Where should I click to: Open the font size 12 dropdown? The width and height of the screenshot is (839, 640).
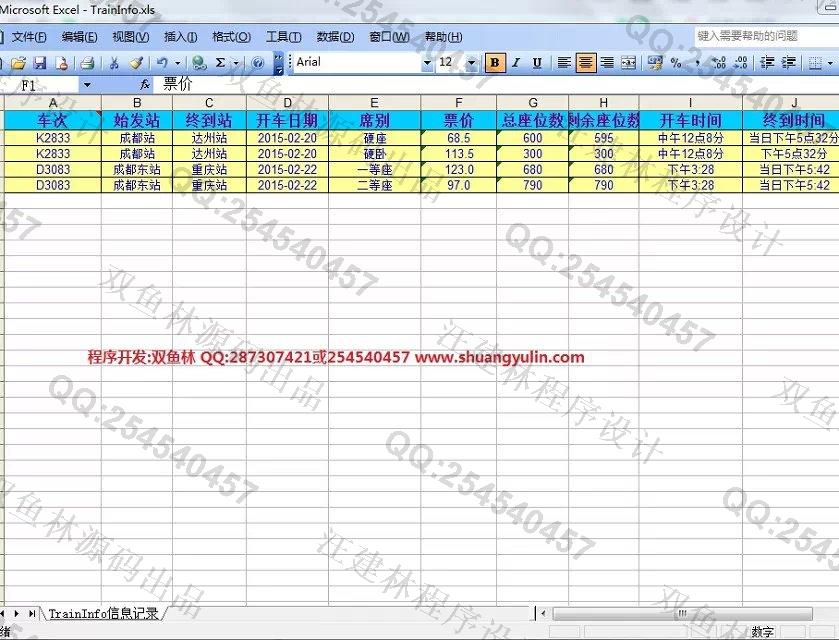pos(471,63)
